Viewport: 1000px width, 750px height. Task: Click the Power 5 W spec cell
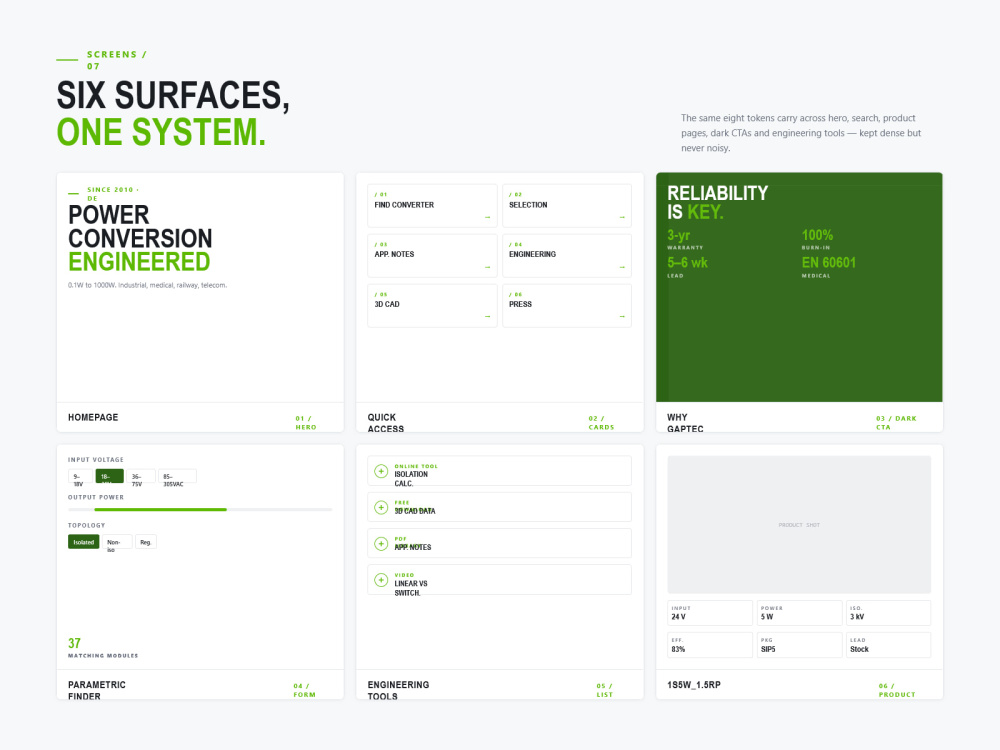pos(800,613)
